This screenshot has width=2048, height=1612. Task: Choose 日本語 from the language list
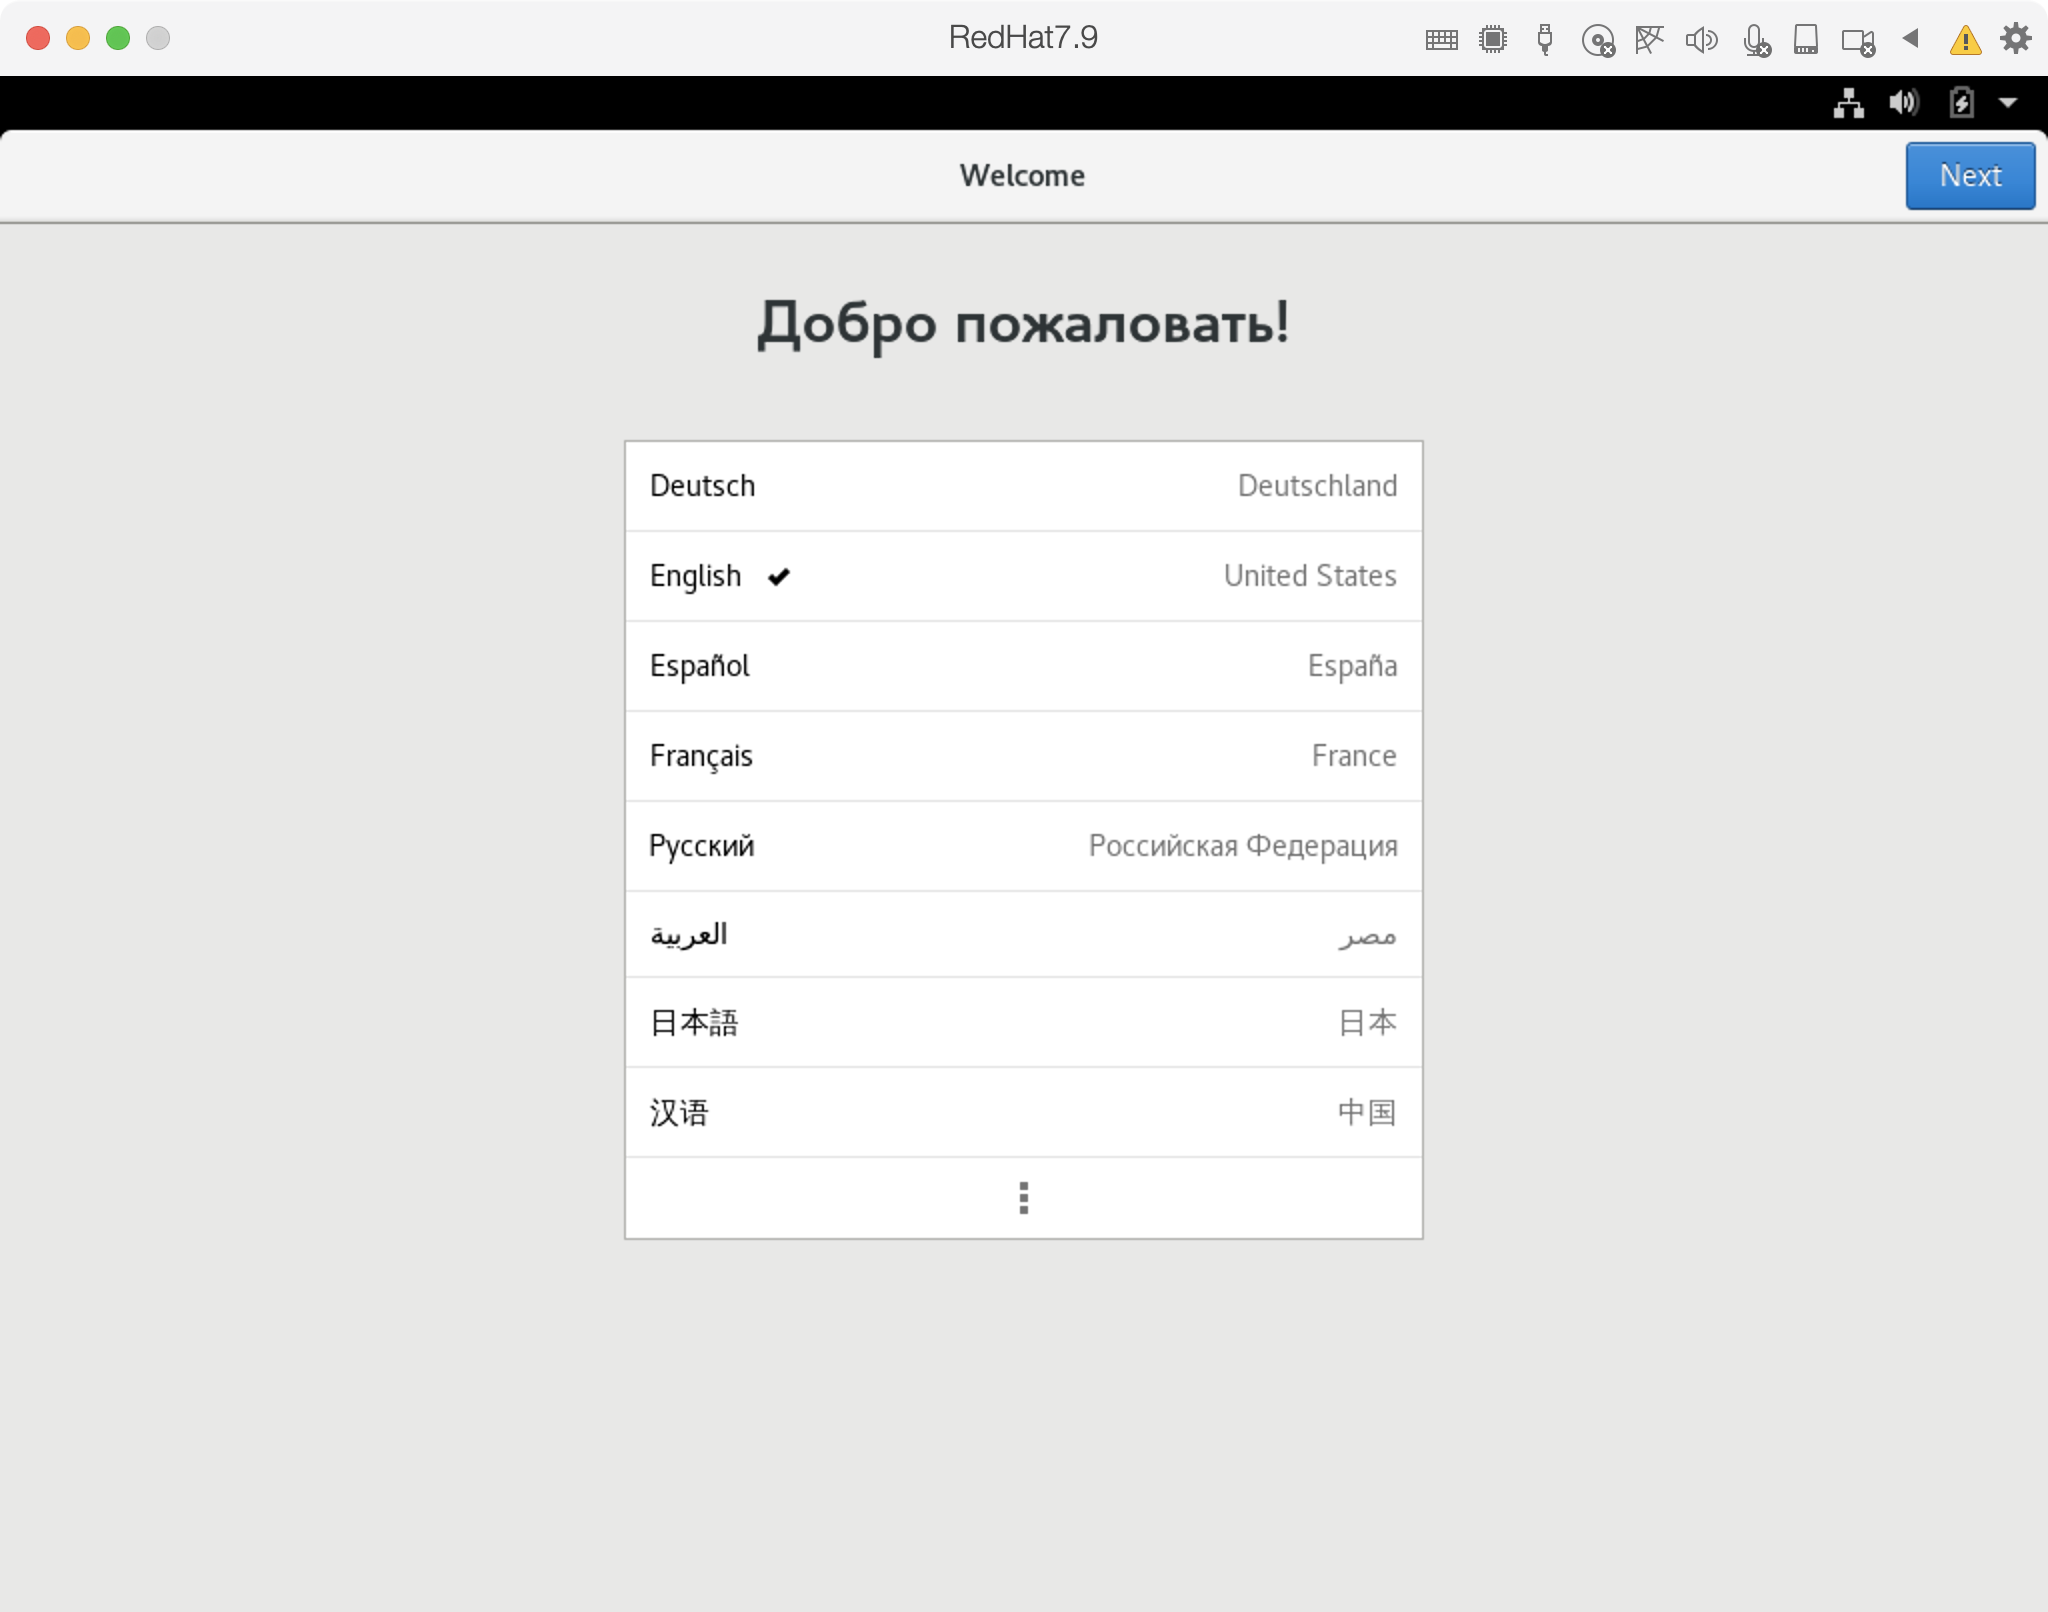[1023, 1022]
